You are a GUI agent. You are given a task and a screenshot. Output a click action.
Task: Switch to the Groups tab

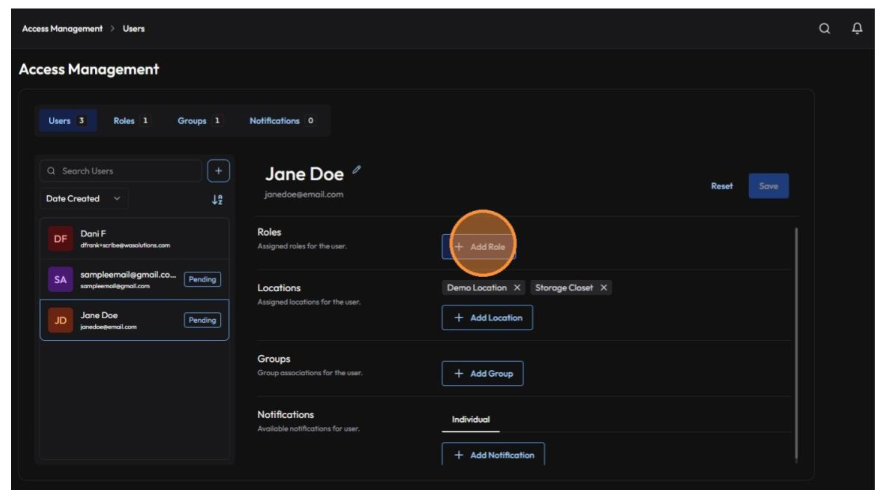tap(199, 120)
